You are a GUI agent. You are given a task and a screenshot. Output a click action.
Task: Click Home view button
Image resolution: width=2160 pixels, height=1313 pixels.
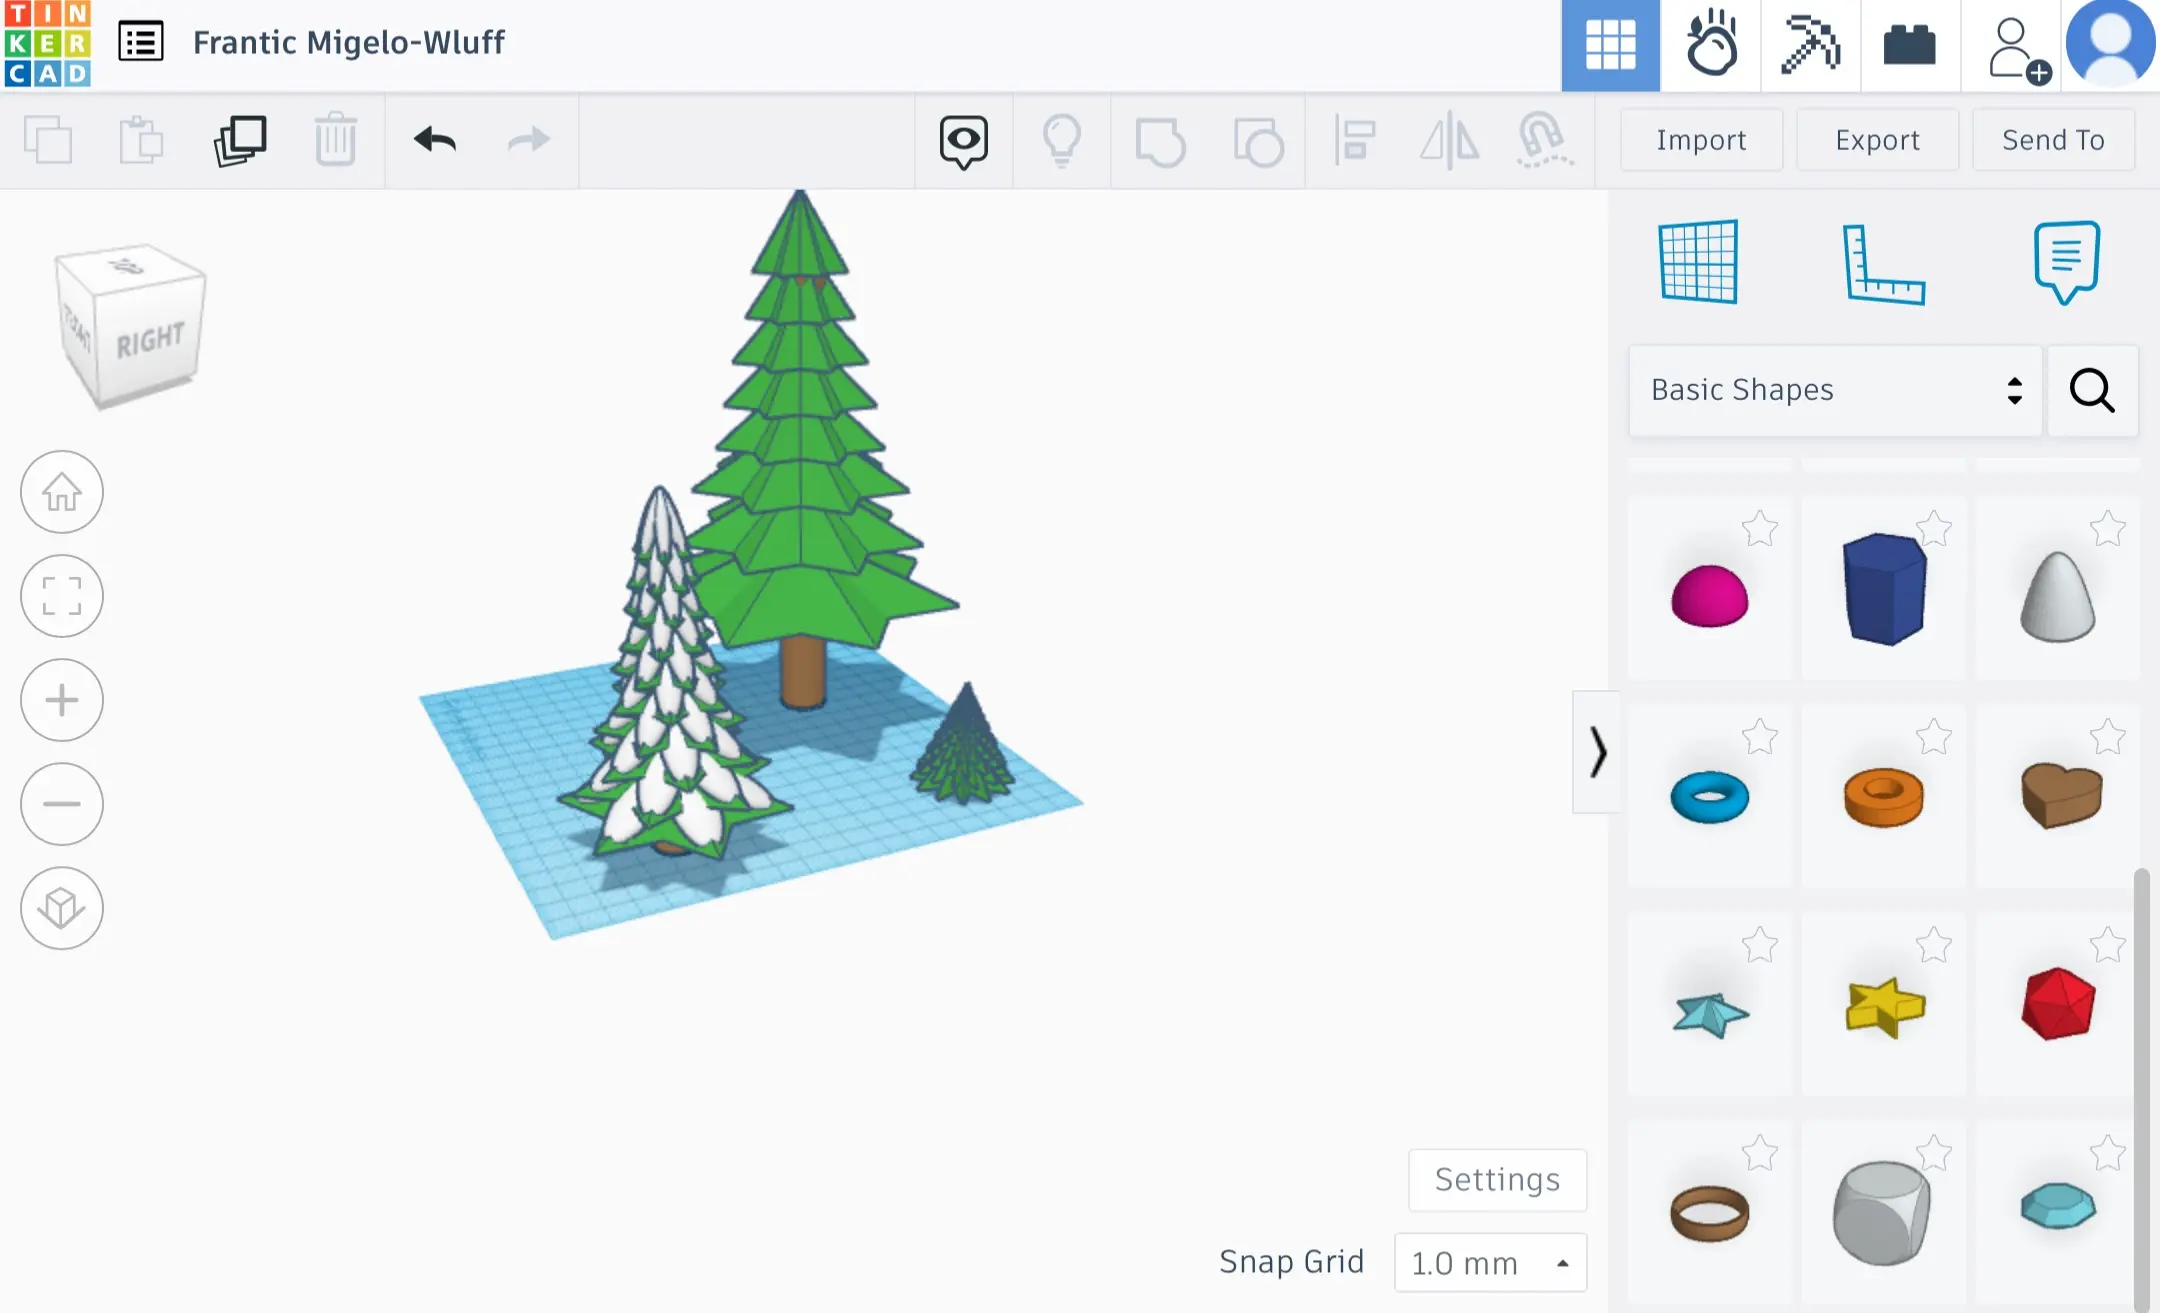click(x=62, y=492)
